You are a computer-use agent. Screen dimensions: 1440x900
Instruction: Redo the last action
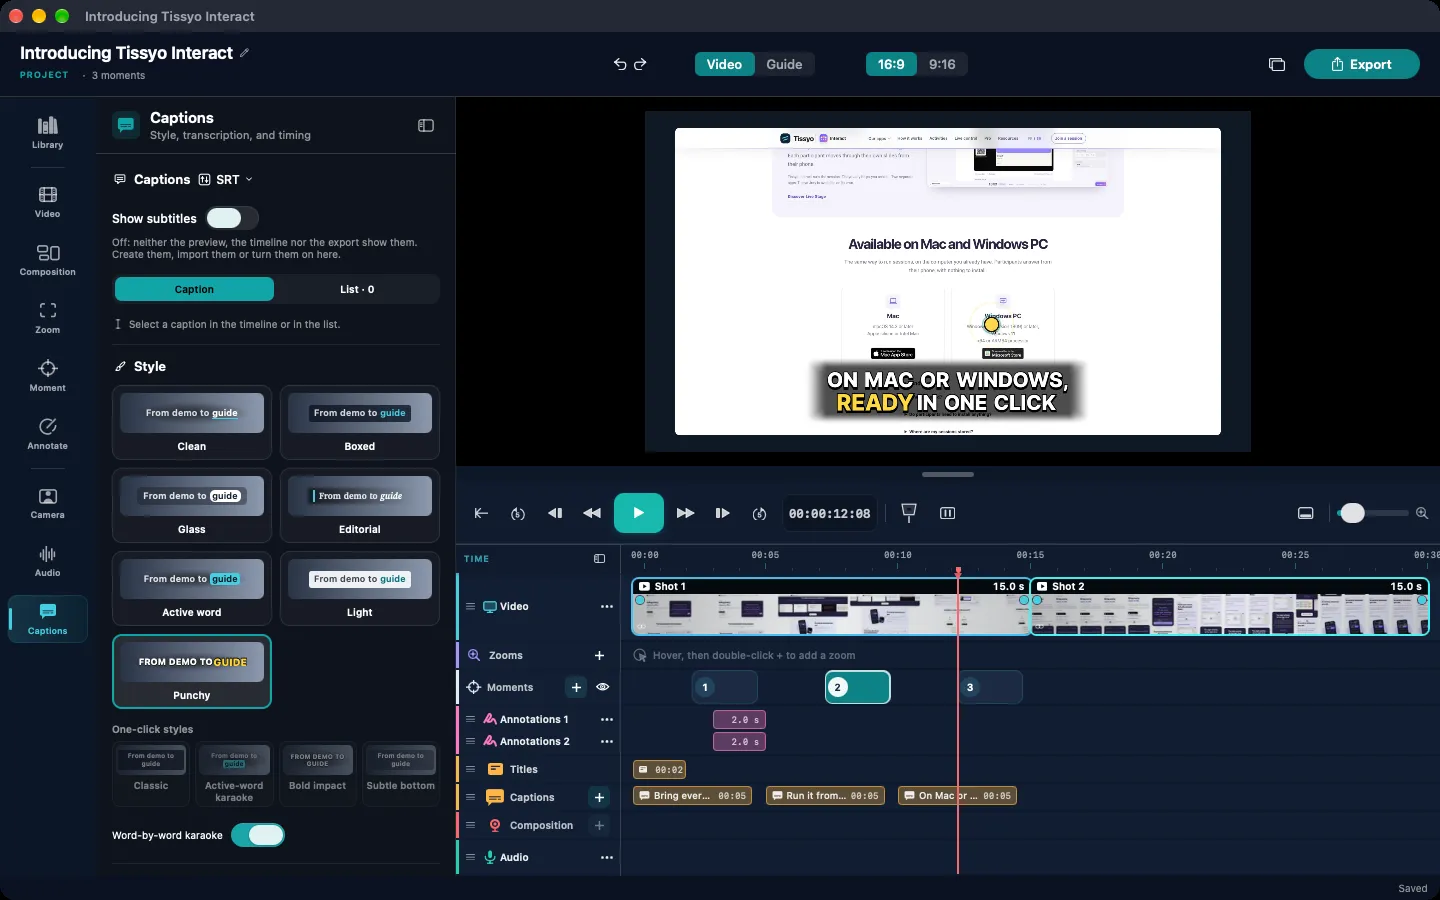(641, 64)
